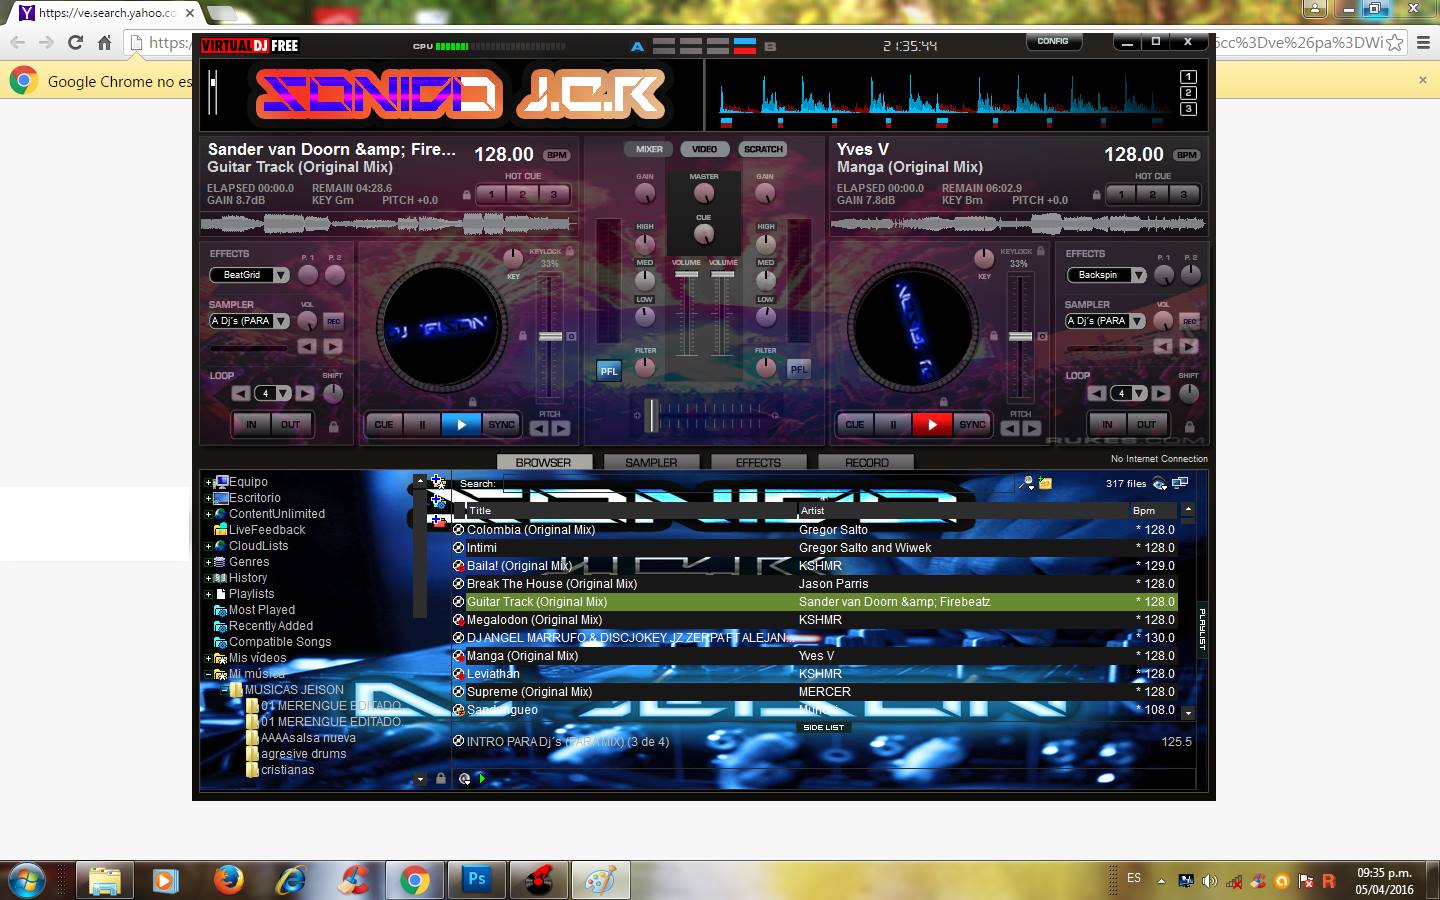Image resolution: width=1440 pixels, height=900 pixels.
Task: Click the left channel Filter knob
Action: [645, 367]
